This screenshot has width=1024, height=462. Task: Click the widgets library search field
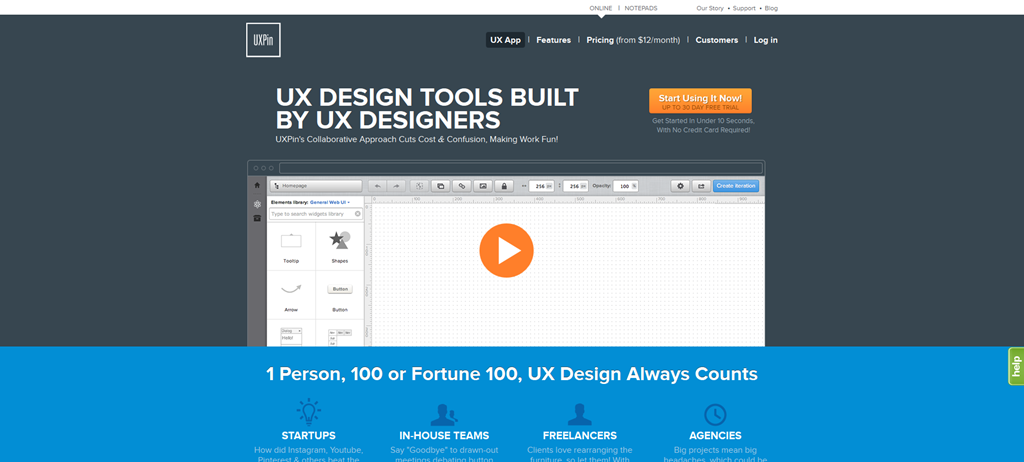[x=316, y=214]
